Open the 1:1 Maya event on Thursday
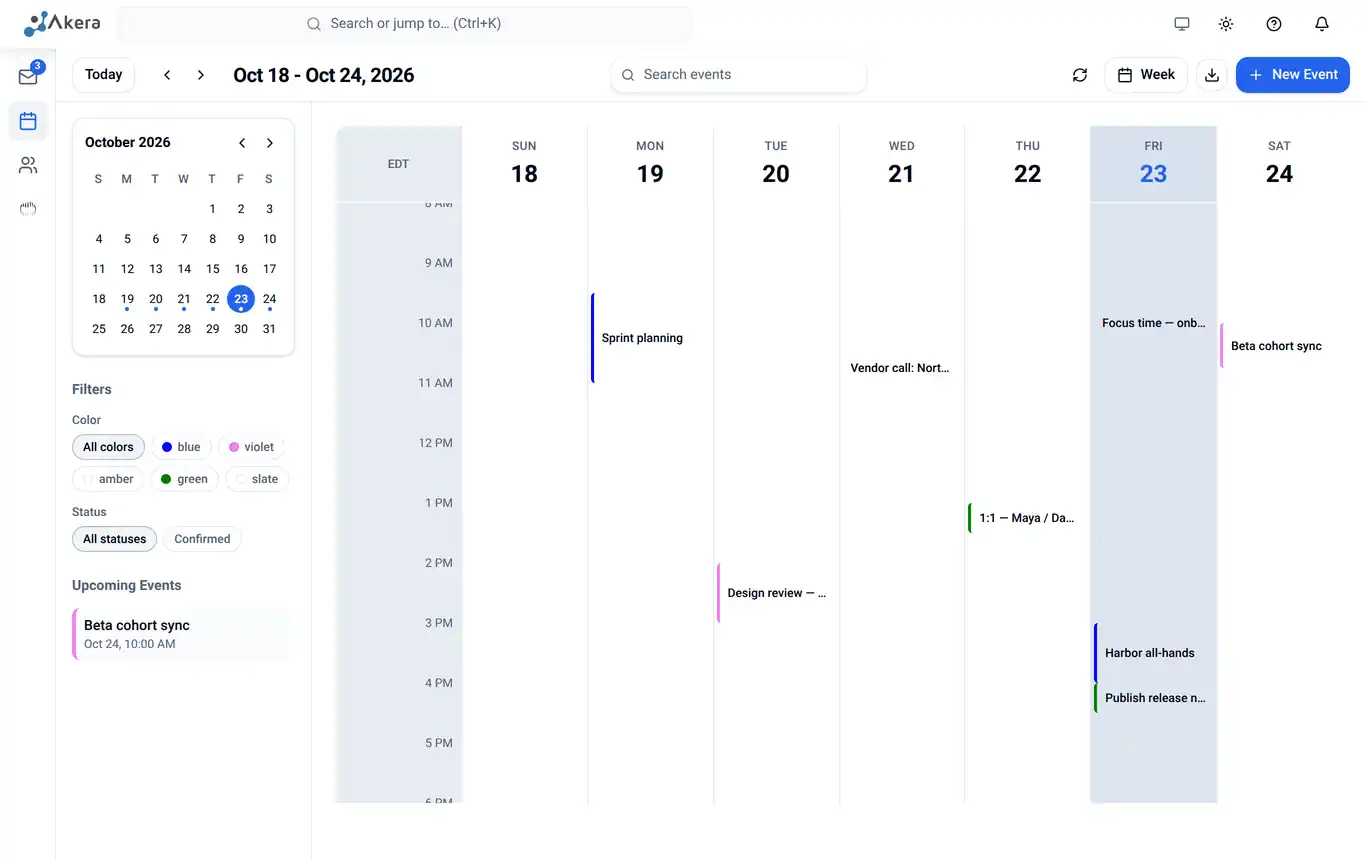This screenshot has height=860, width=1366. point(1027,518)
